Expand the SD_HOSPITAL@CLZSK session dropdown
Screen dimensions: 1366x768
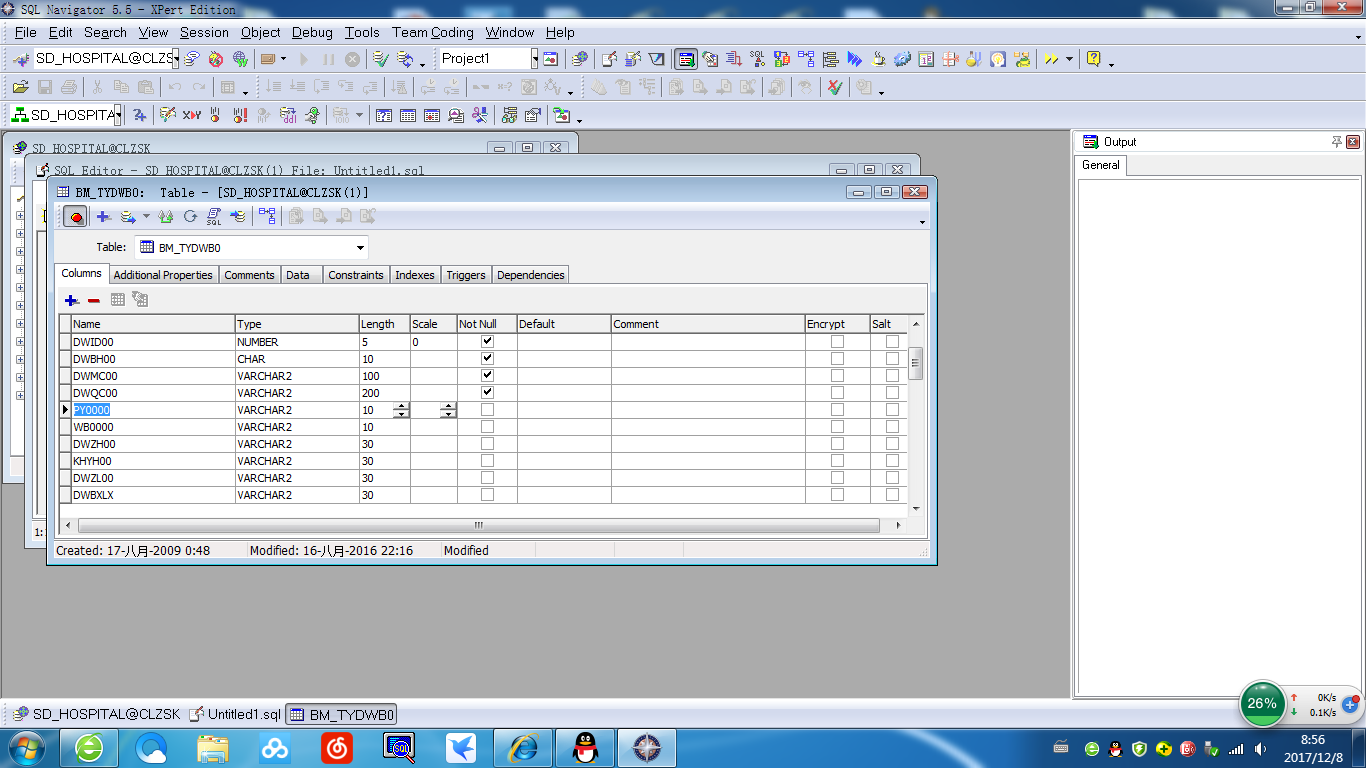click(176, 59)
